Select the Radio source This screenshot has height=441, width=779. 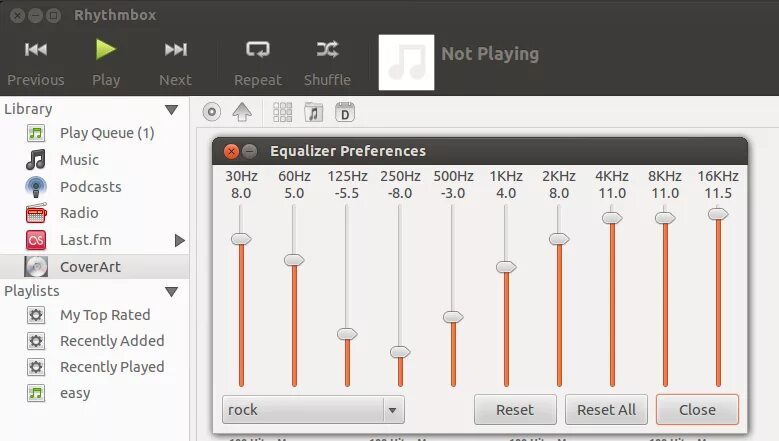click(x=79, y=213)
